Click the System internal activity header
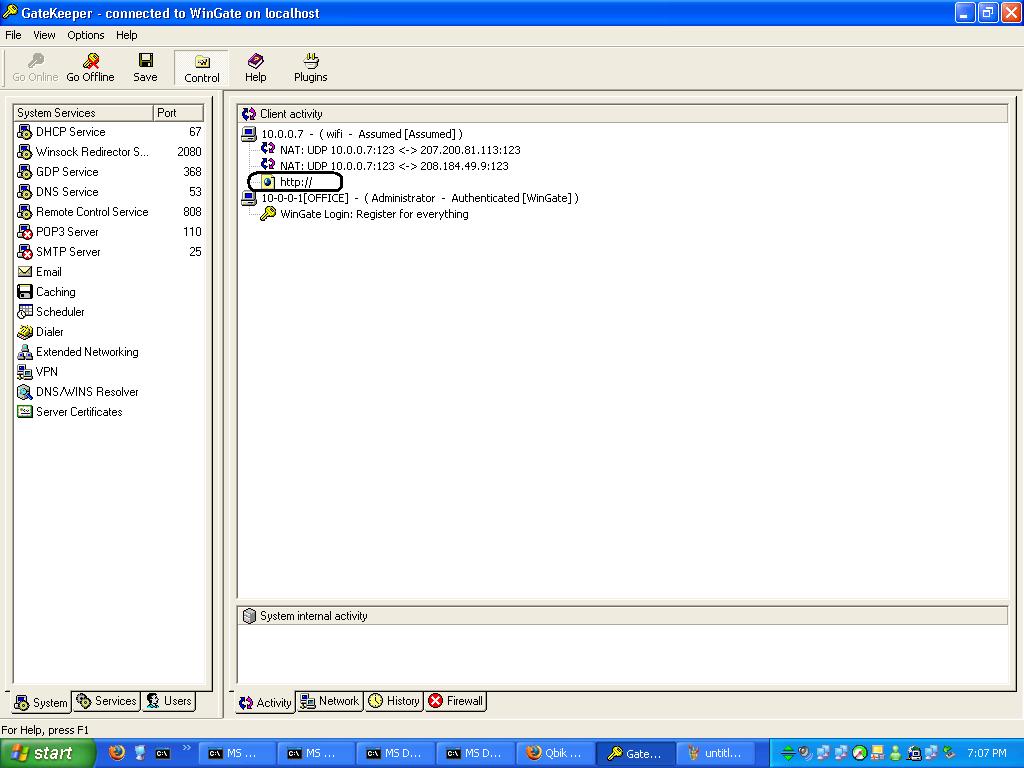The height and width of the screenshot is (768, 1024). (x=622, y=616)
